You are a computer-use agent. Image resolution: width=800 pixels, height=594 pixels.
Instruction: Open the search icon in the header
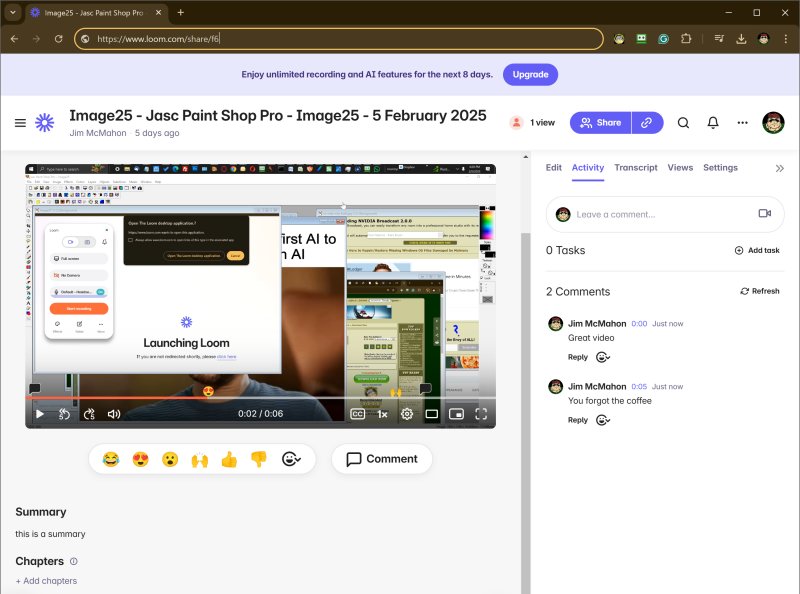point(683,122)
